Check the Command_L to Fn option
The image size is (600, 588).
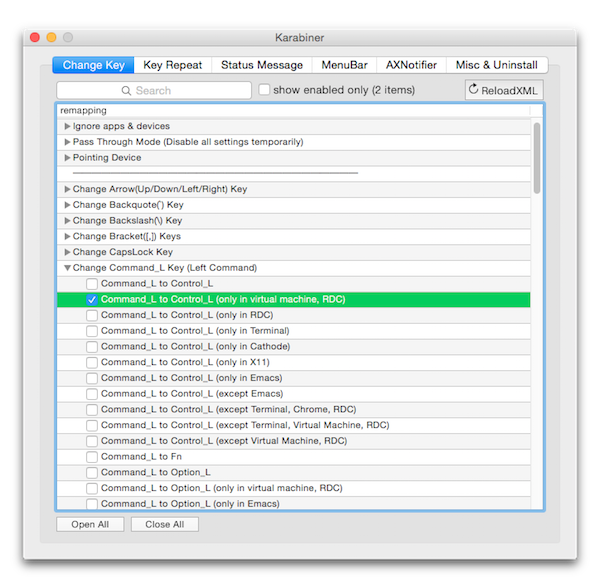click(x=92, y=456)
